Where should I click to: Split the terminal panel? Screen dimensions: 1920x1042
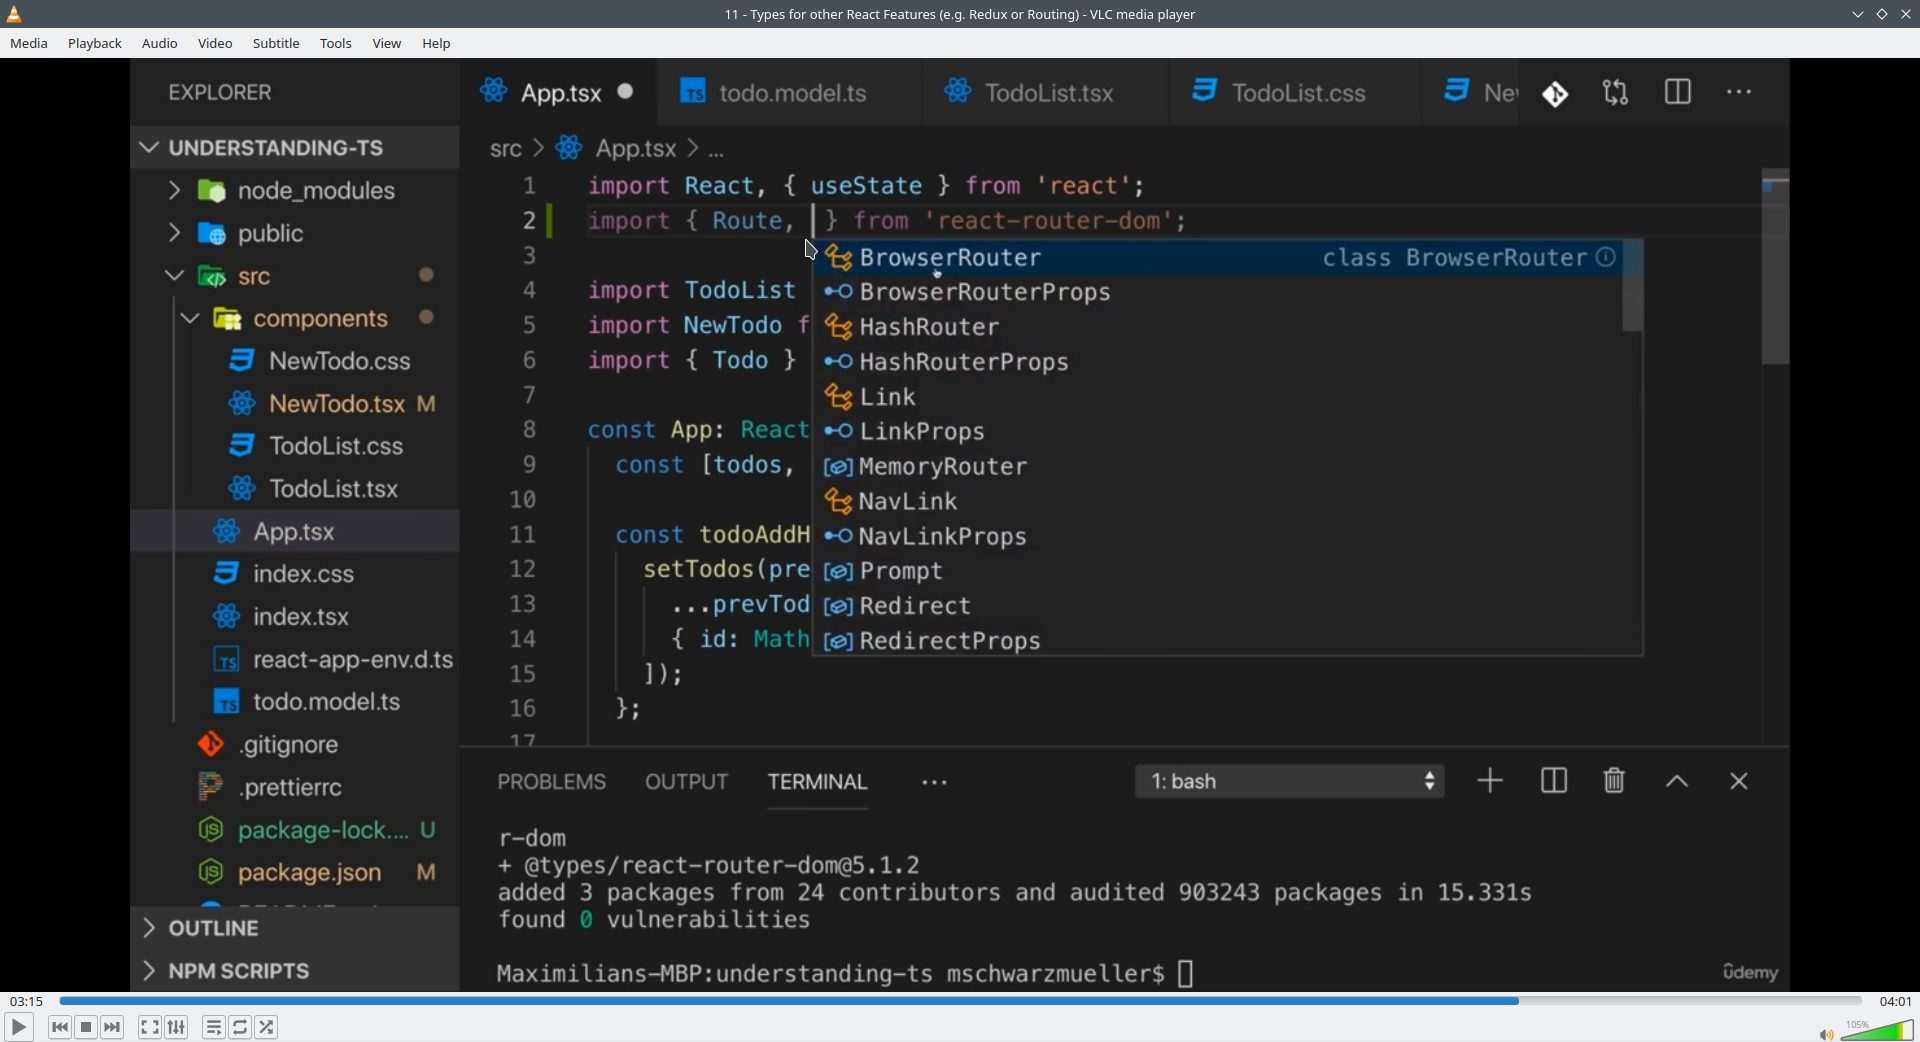[1554, 781]
